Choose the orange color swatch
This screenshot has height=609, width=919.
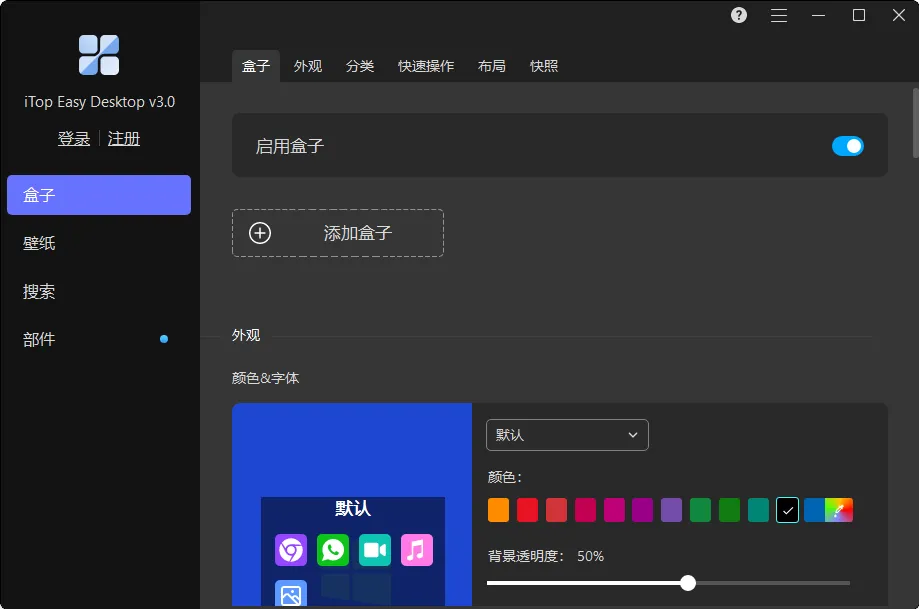[x=499, y=510]
